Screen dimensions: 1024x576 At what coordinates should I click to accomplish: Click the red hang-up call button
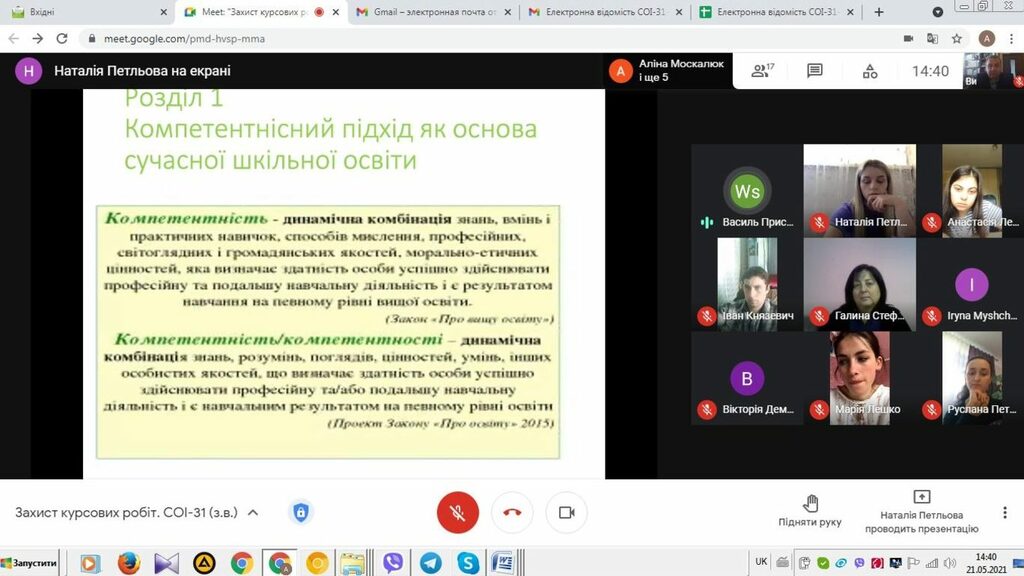(x=512, y=512)
